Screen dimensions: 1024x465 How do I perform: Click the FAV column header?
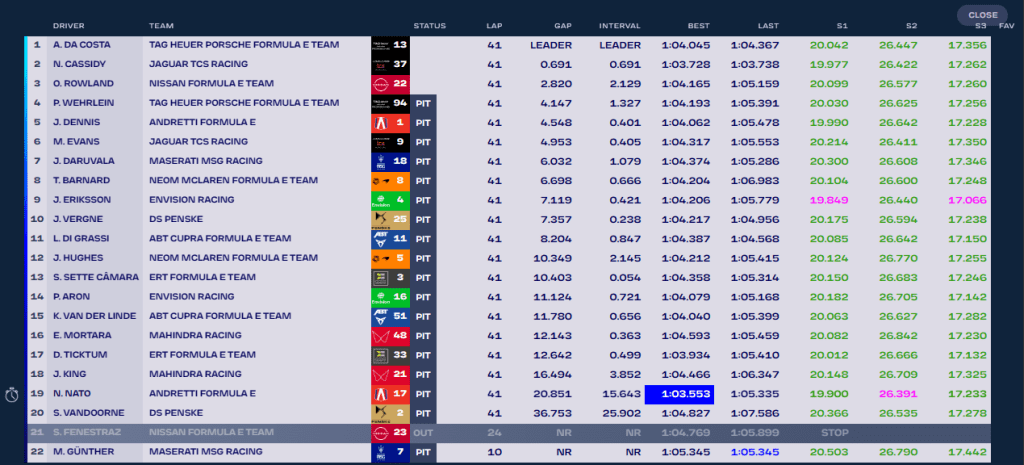point(1006,26)
